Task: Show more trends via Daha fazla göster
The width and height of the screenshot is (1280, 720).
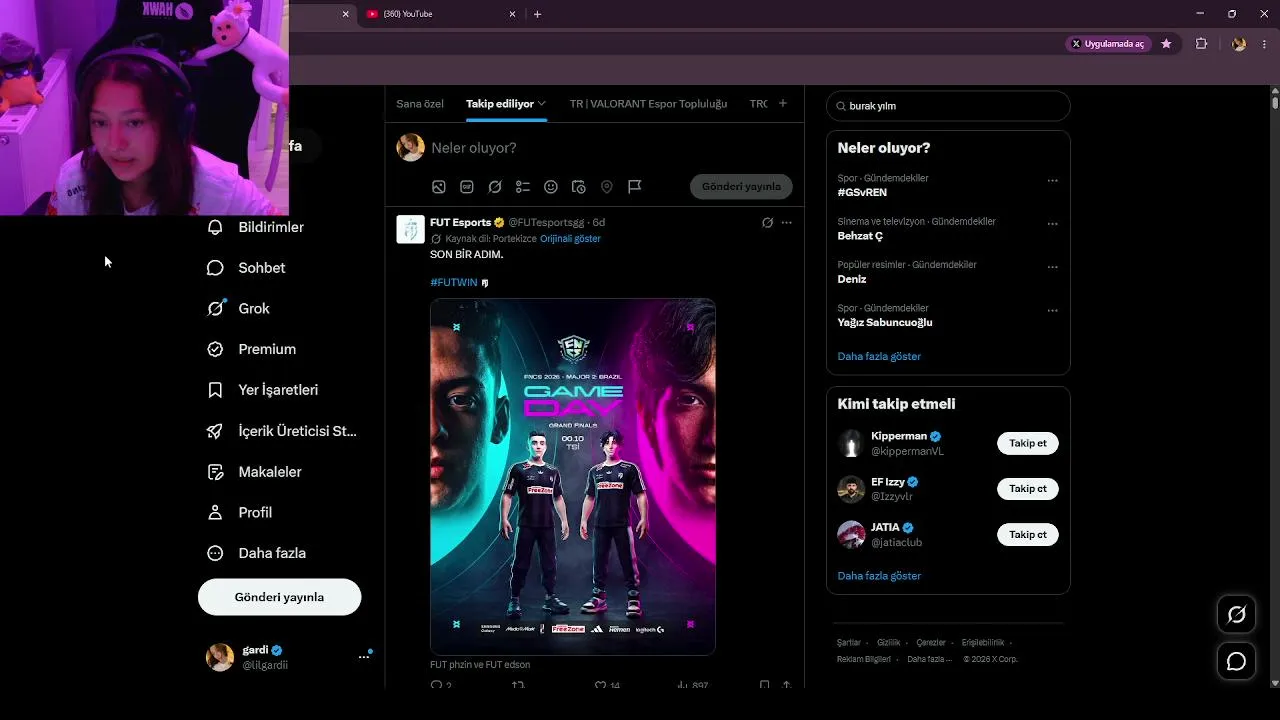Action: click(x=879, y=356)
